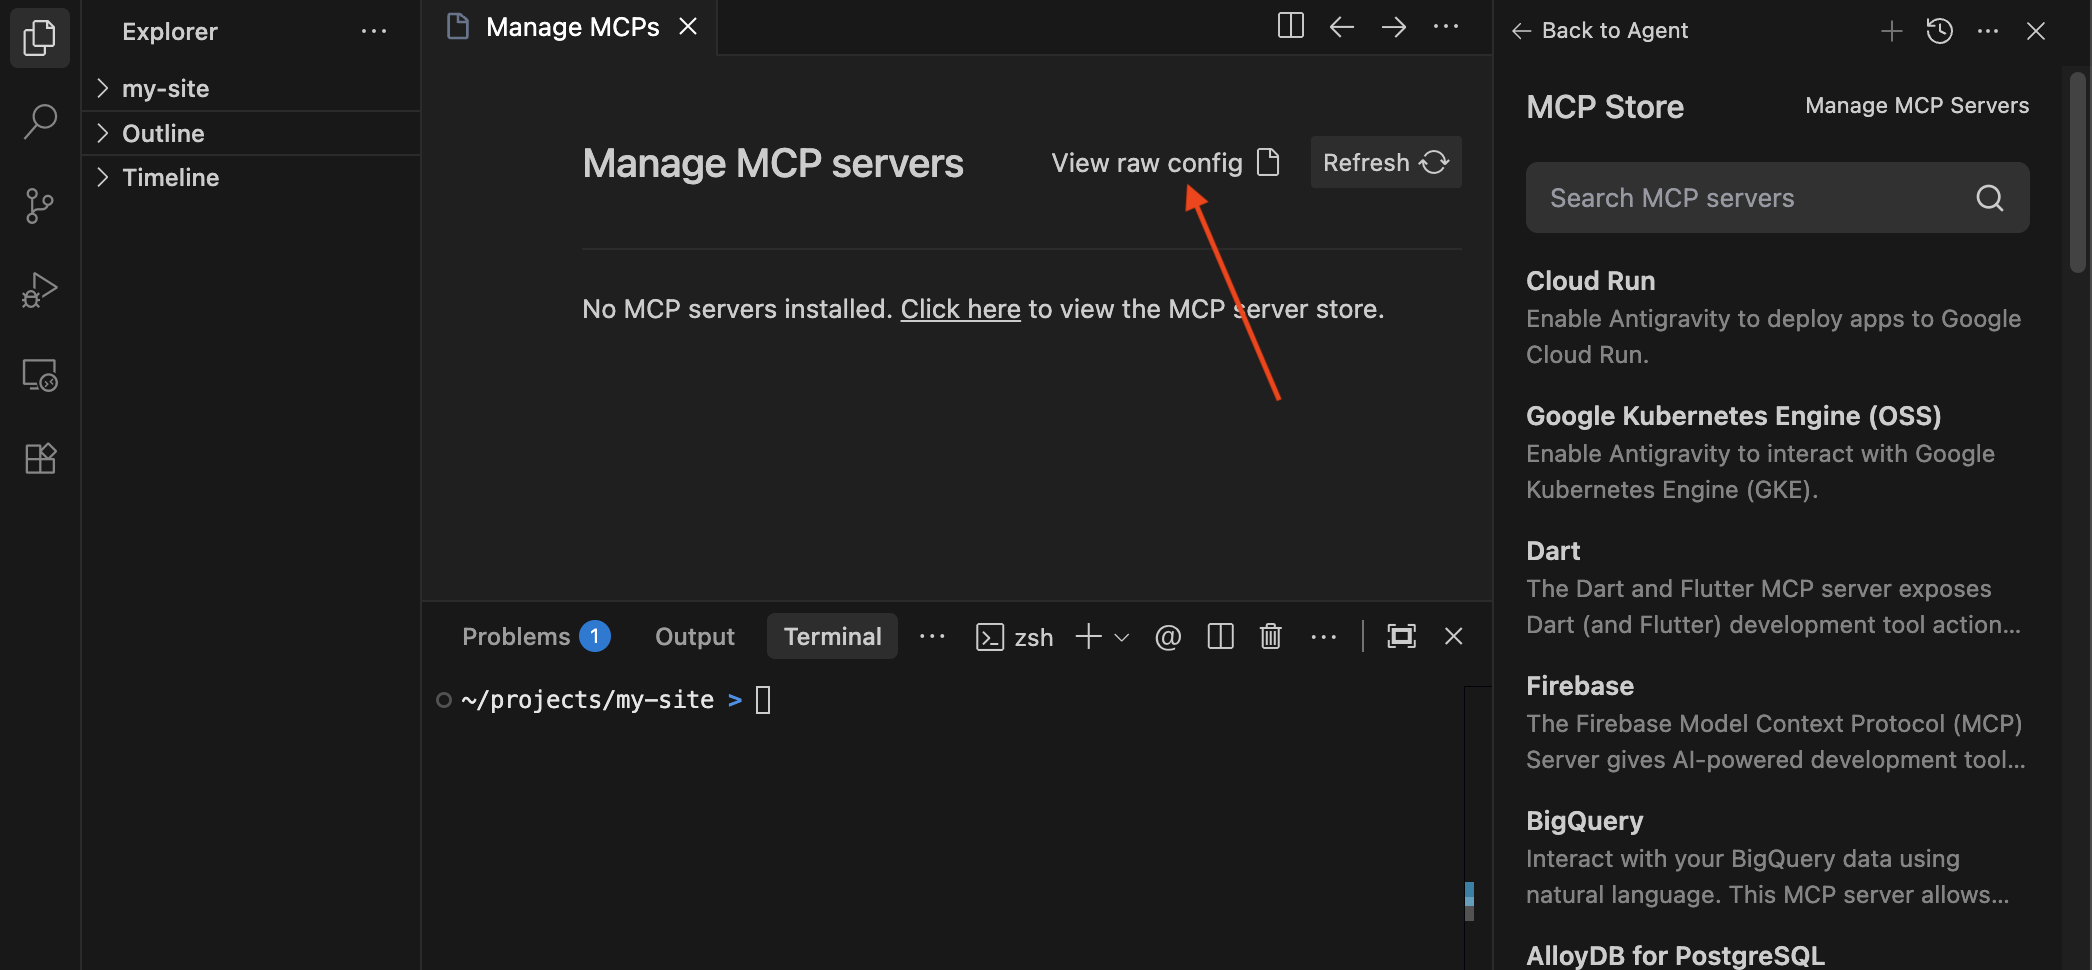Refresh the MCP servers list
Image resolution: width=2092 pixels, height=970 pixels.
(x=1385, y=162)
